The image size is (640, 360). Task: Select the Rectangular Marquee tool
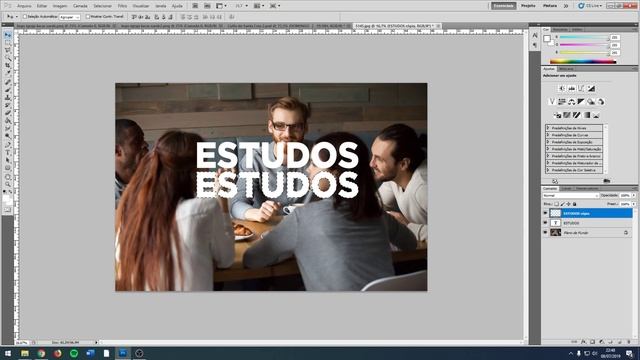8,42
